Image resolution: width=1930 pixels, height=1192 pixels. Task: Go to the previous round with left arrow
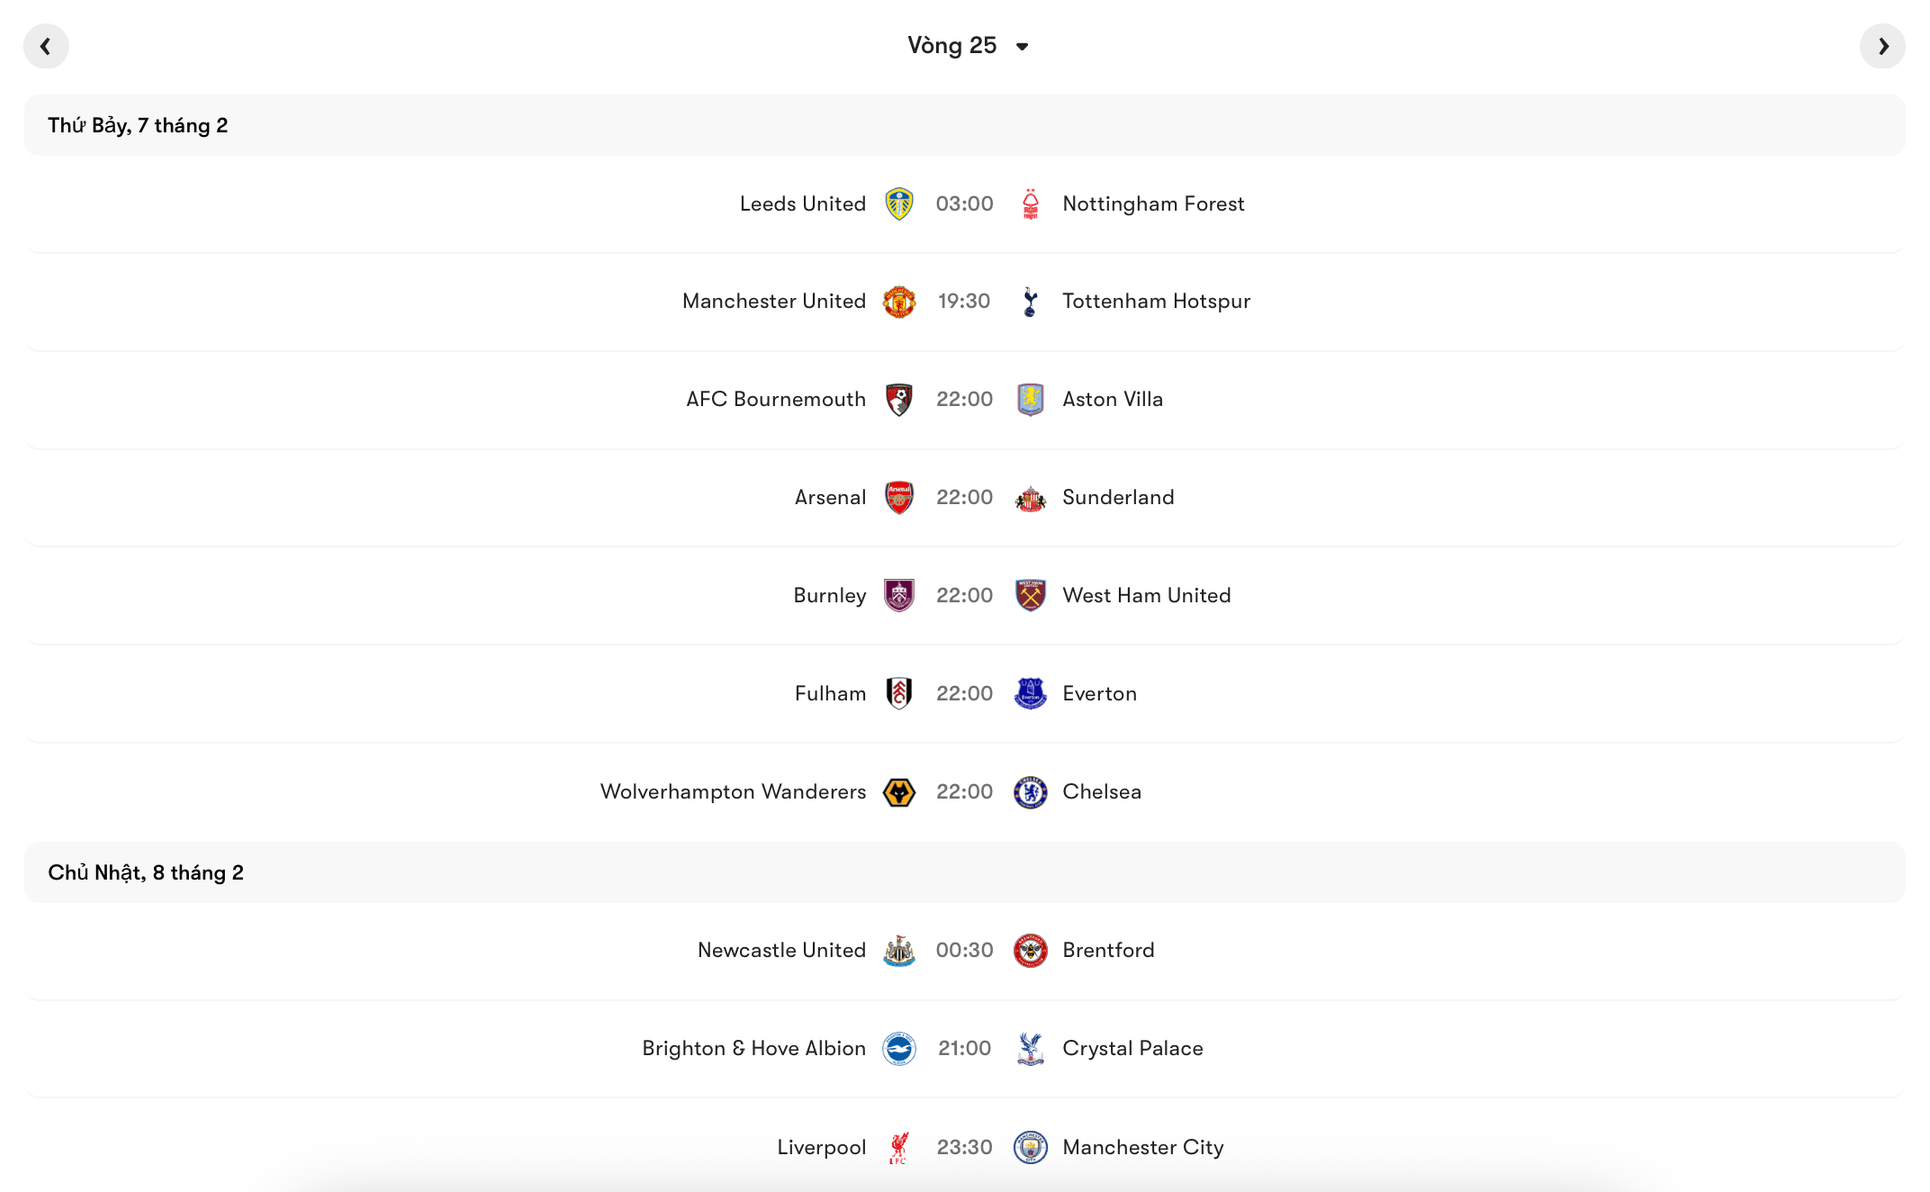tap(45, 45)
